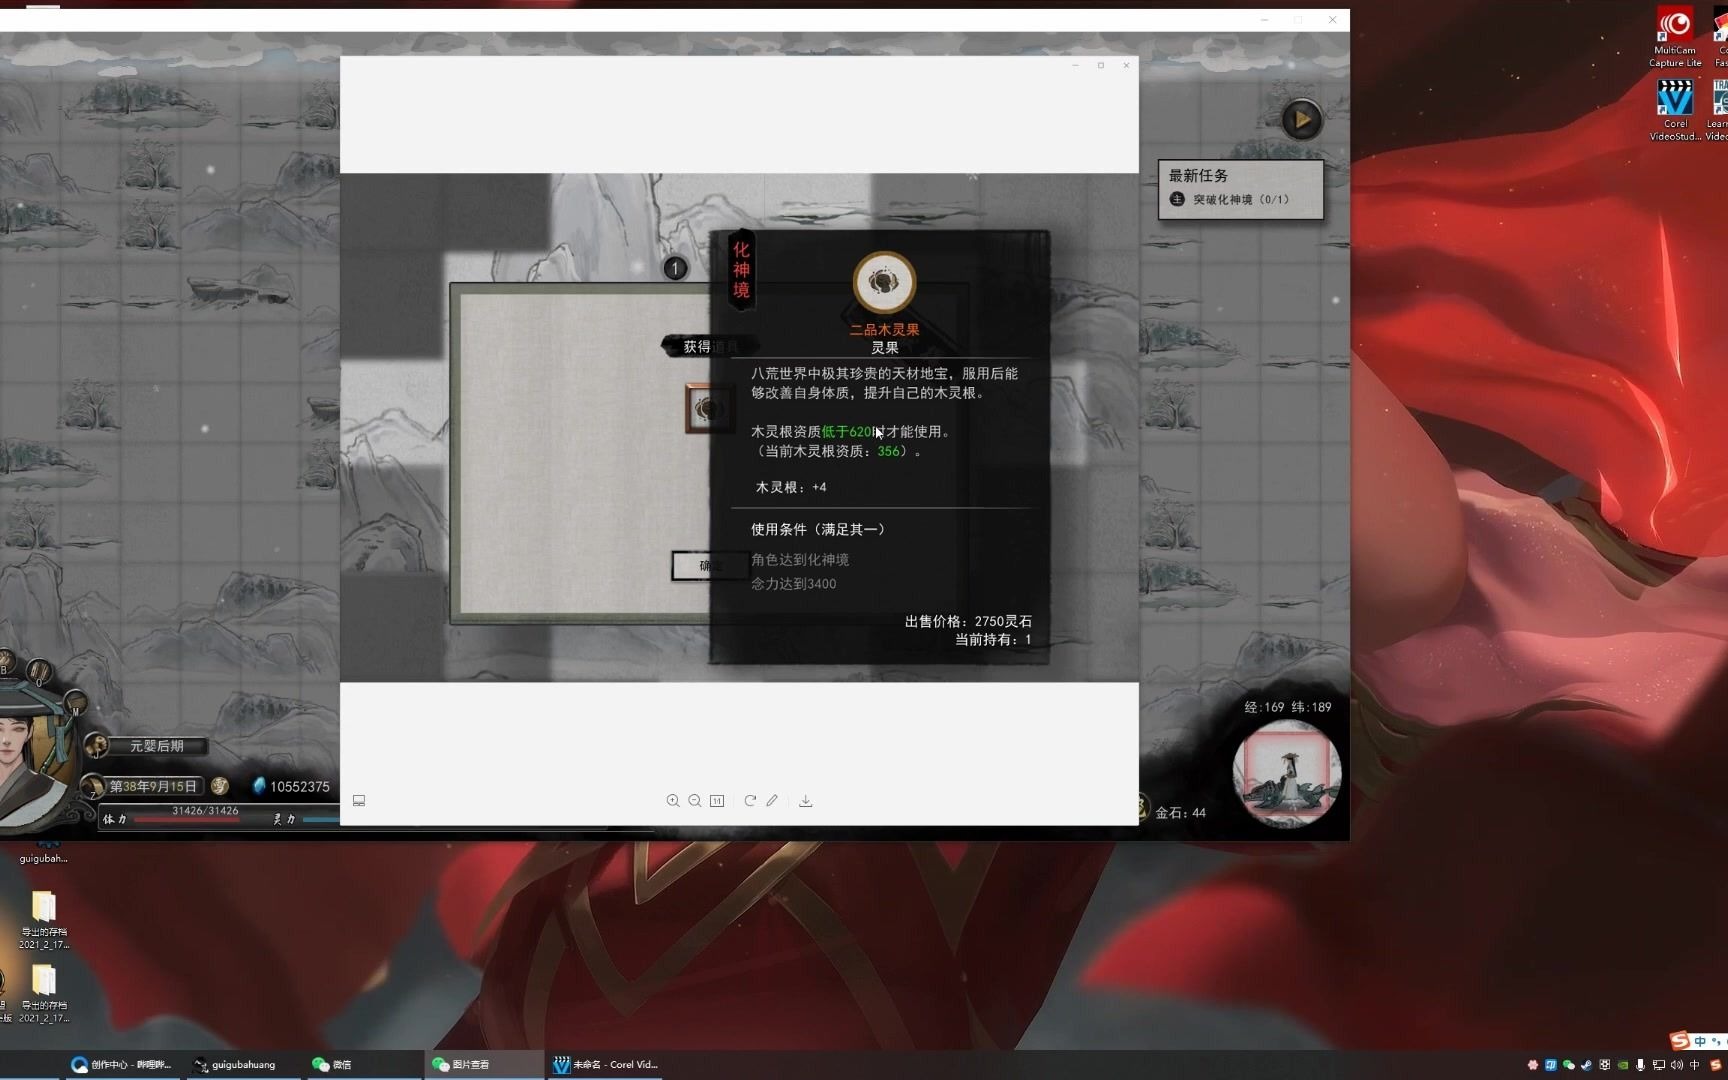Screen dimensions: 1728x1080
Task: Open the lower 导出的存档 desktop folder
Action: [44, 994]
